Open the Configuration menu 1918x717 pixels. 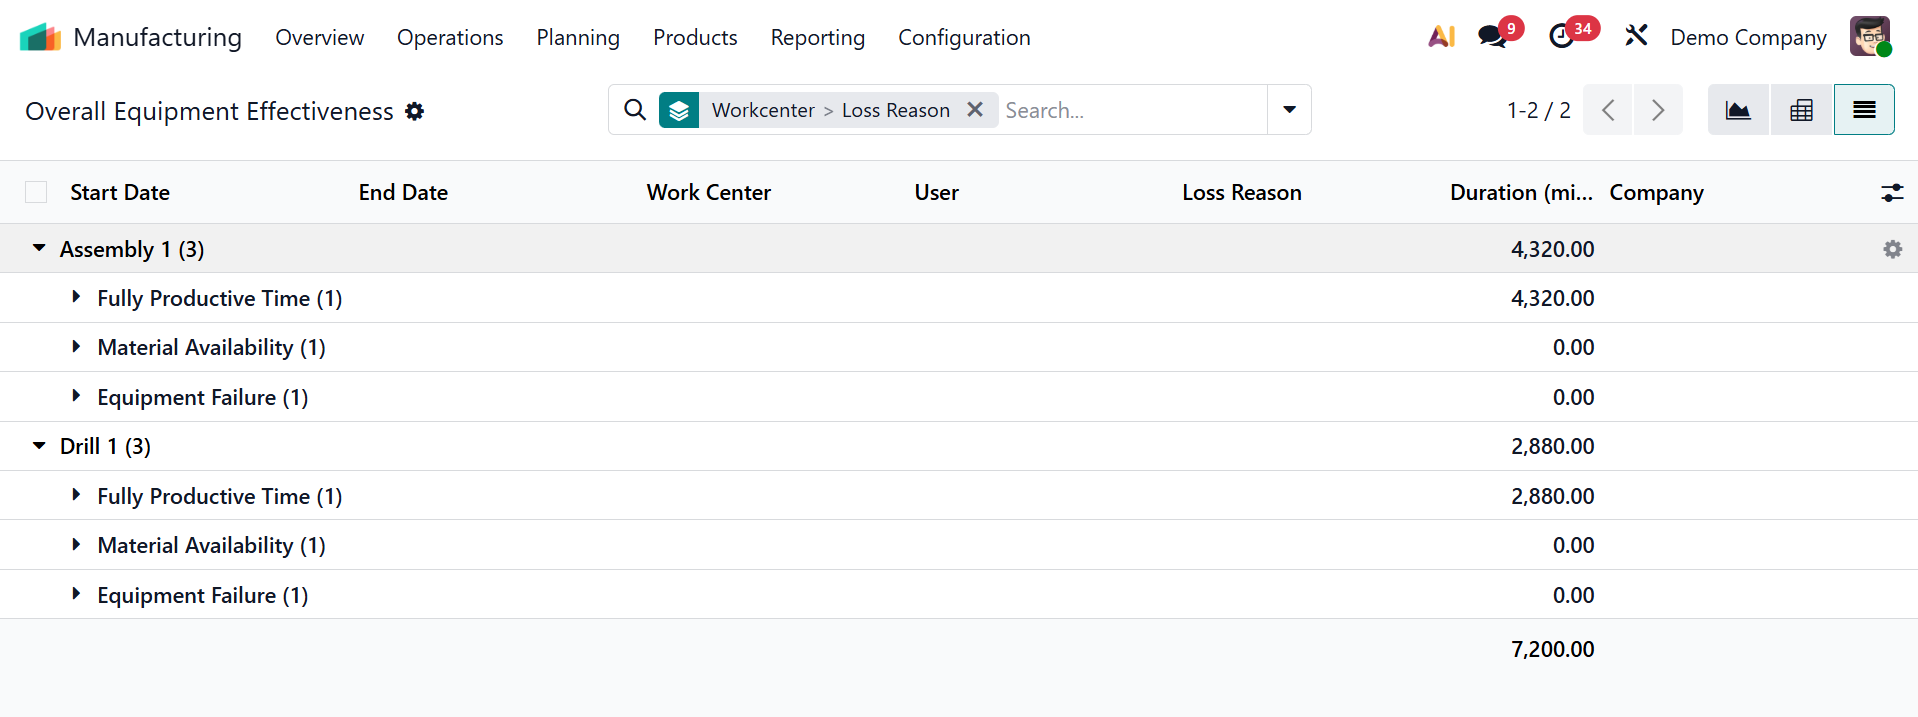[963, 38]
